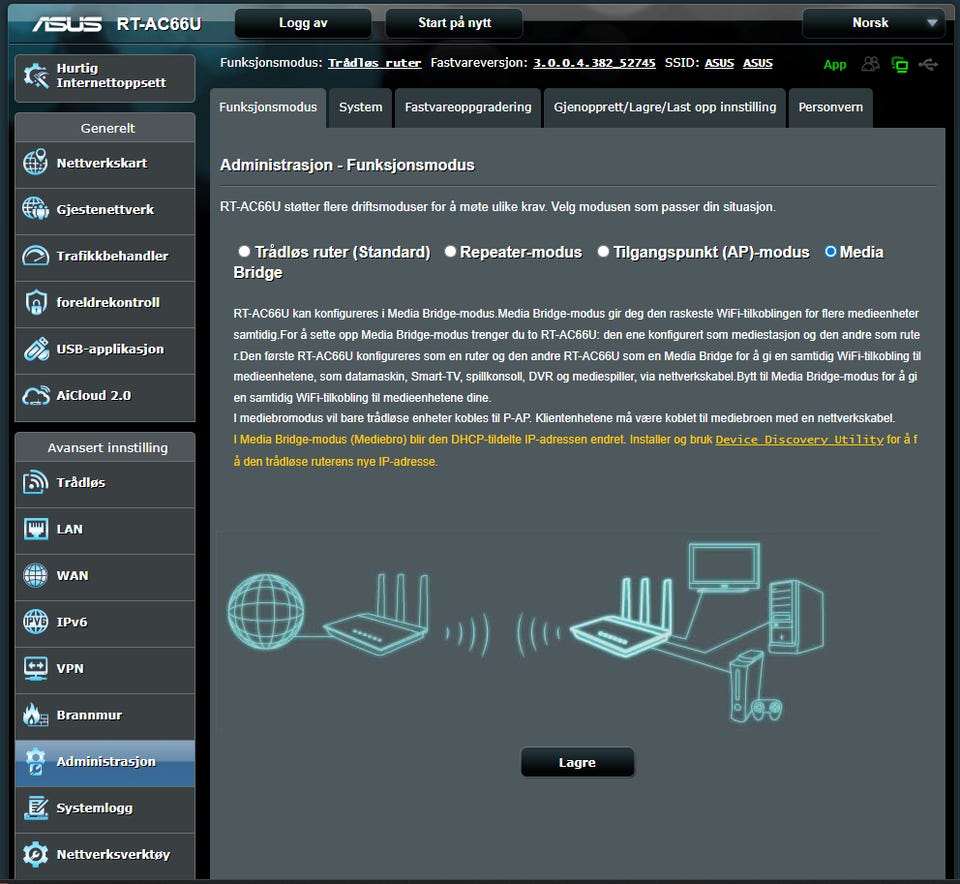960x884 pixels.
Task: Click the Trådløs ruter mode link
Action: click(375, 63)
